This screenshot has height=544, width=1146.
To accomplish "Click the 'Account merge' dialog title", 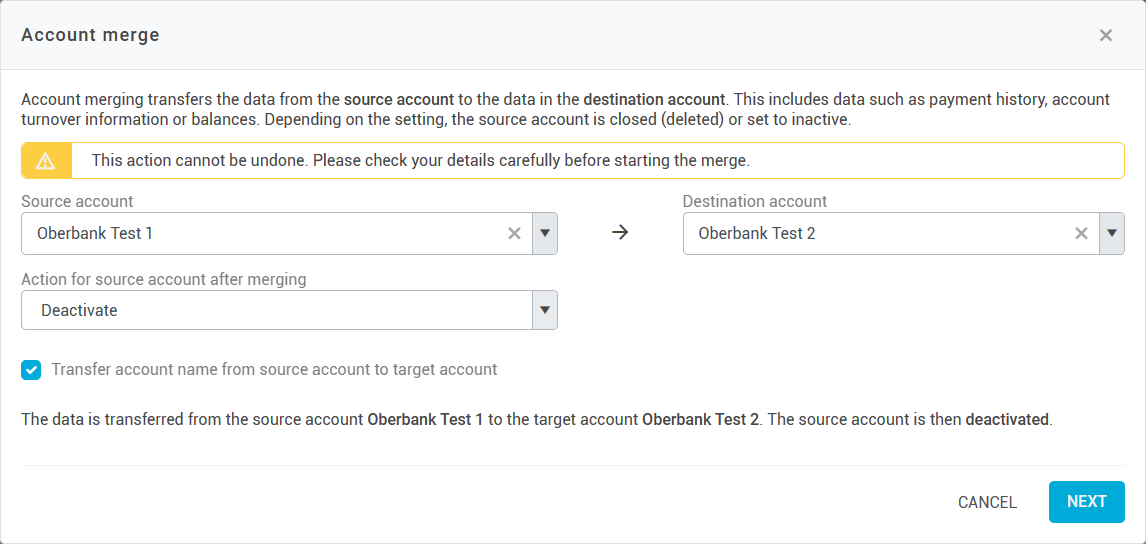I will (x=90, y=35).
